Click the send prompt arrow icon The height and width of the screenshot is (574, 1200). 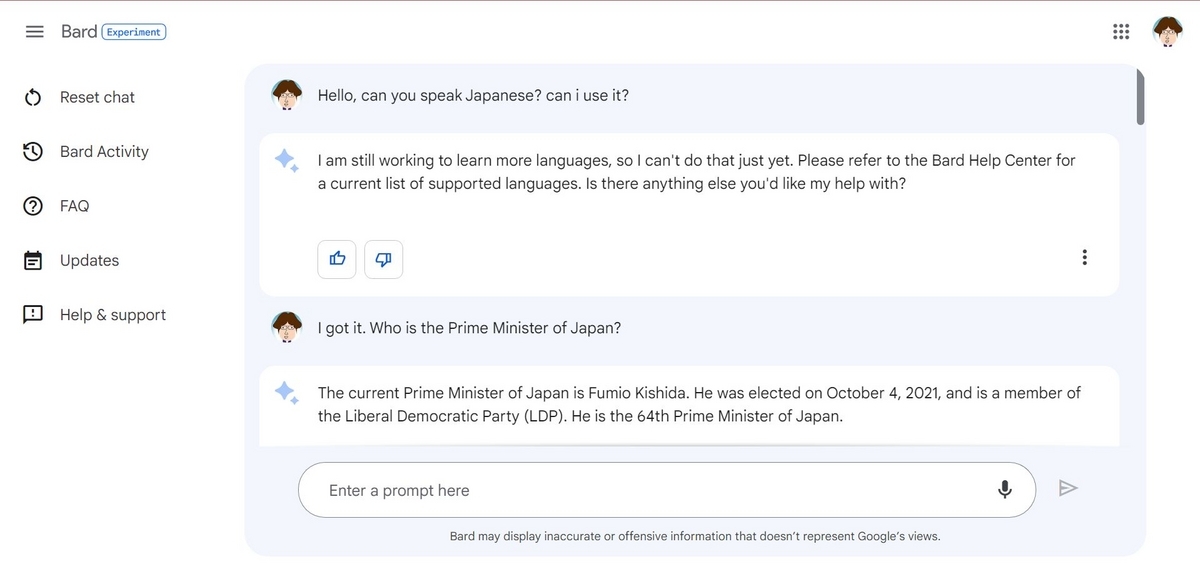tap(1068, 489)
